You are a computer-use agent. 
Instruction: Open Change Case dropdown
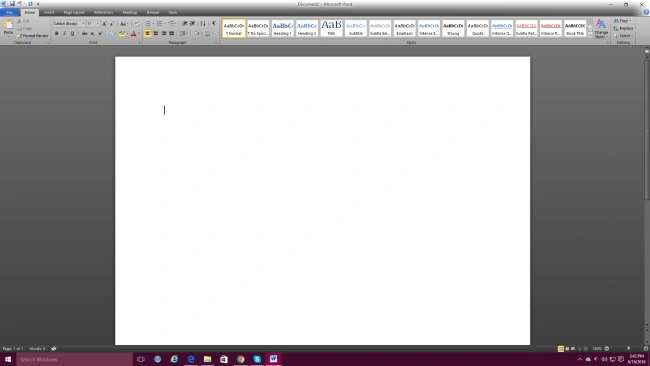[x=124, y=24]
